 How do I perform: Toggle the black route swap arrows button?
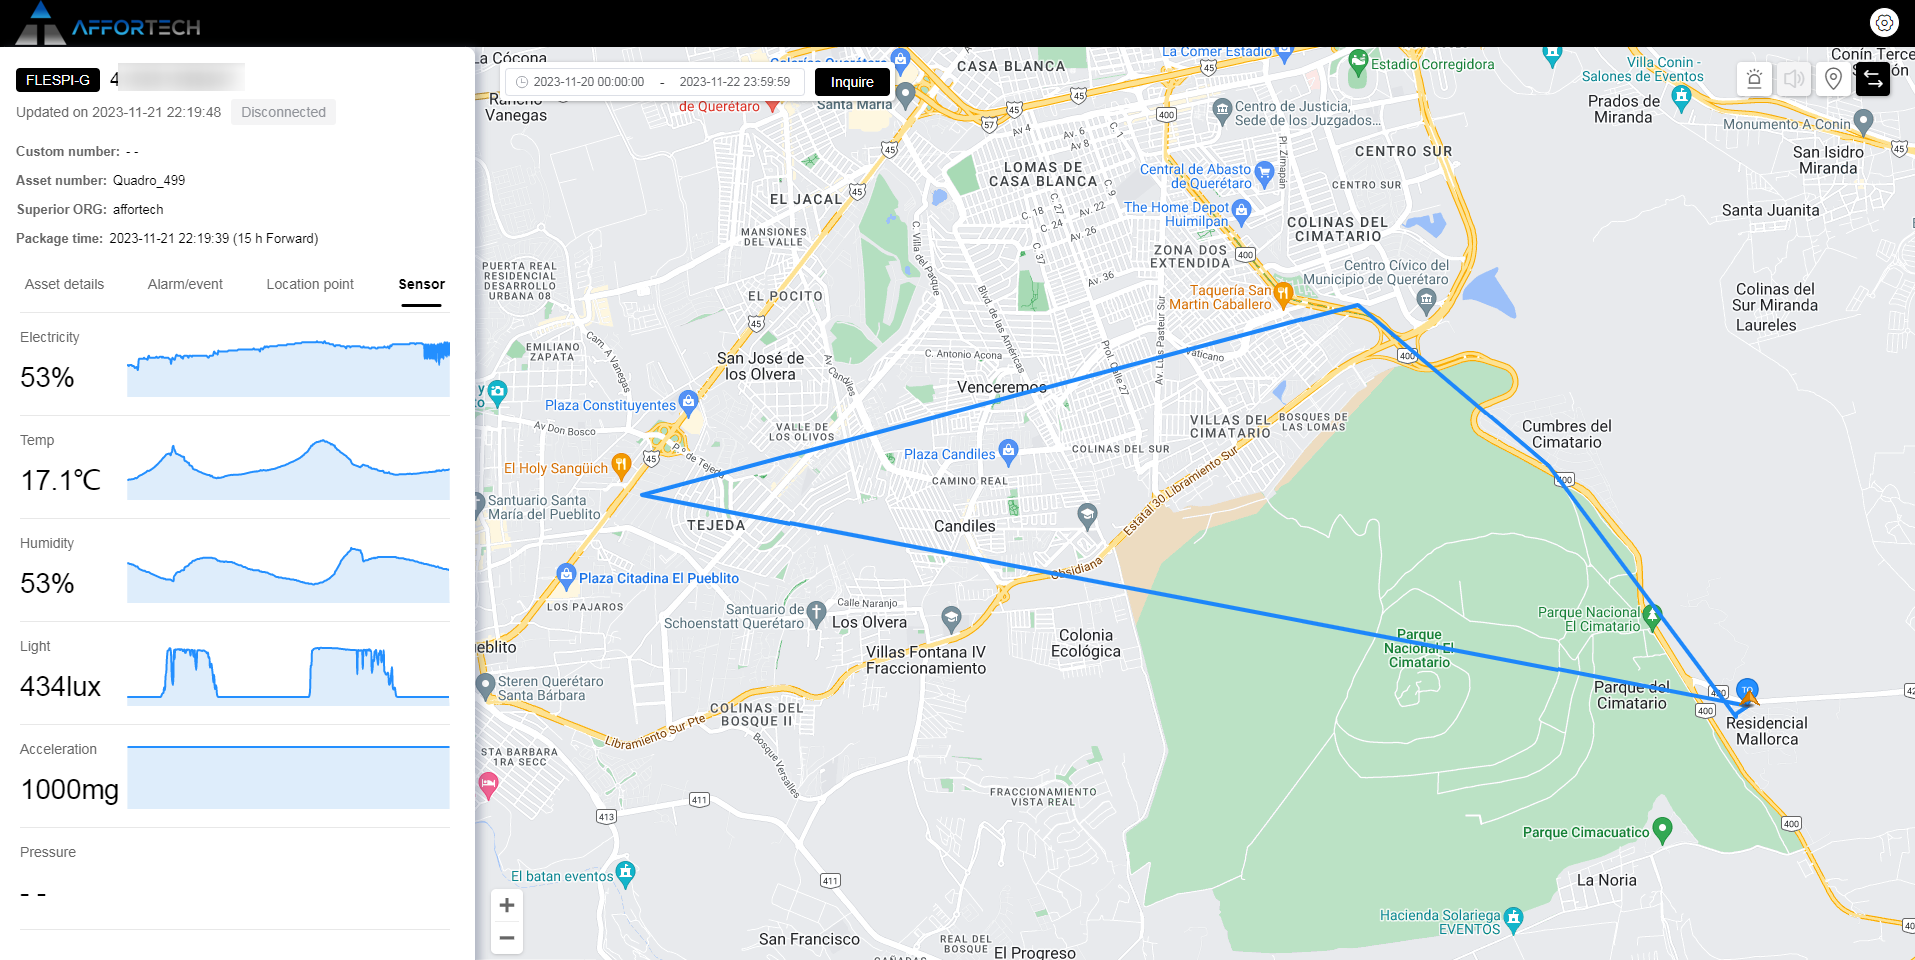(x=1873, y=79)
